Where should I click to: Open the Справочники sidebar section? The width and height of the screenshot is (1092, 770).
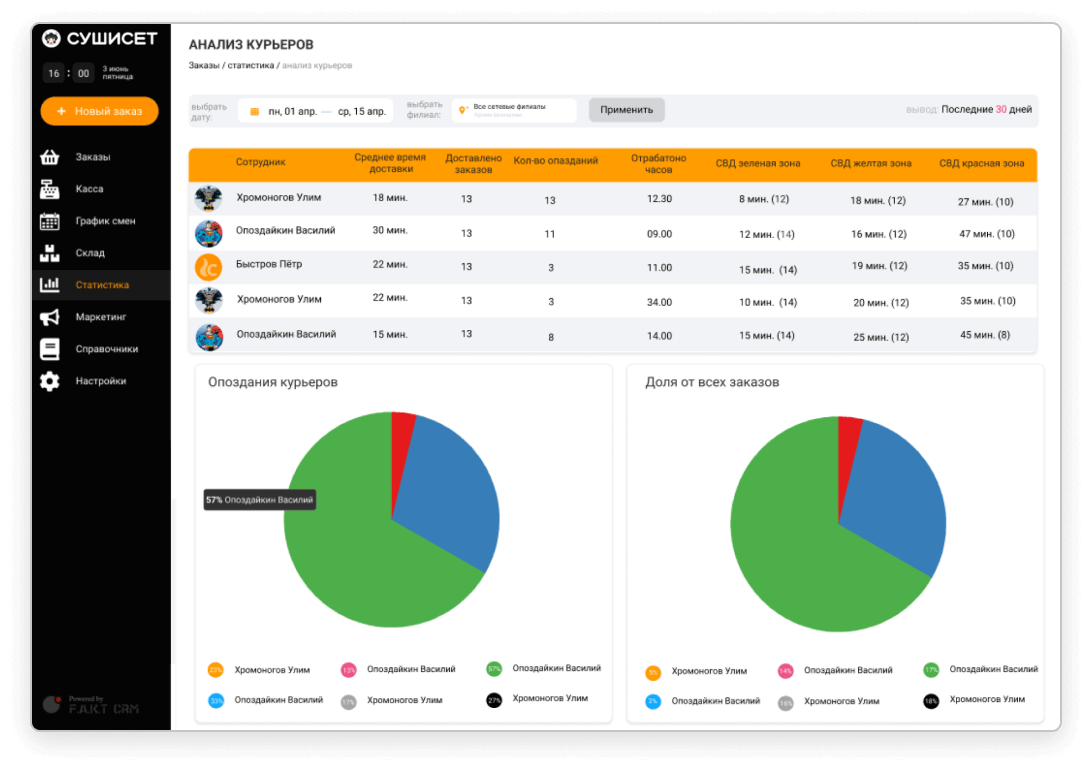[x=100, y=349]
